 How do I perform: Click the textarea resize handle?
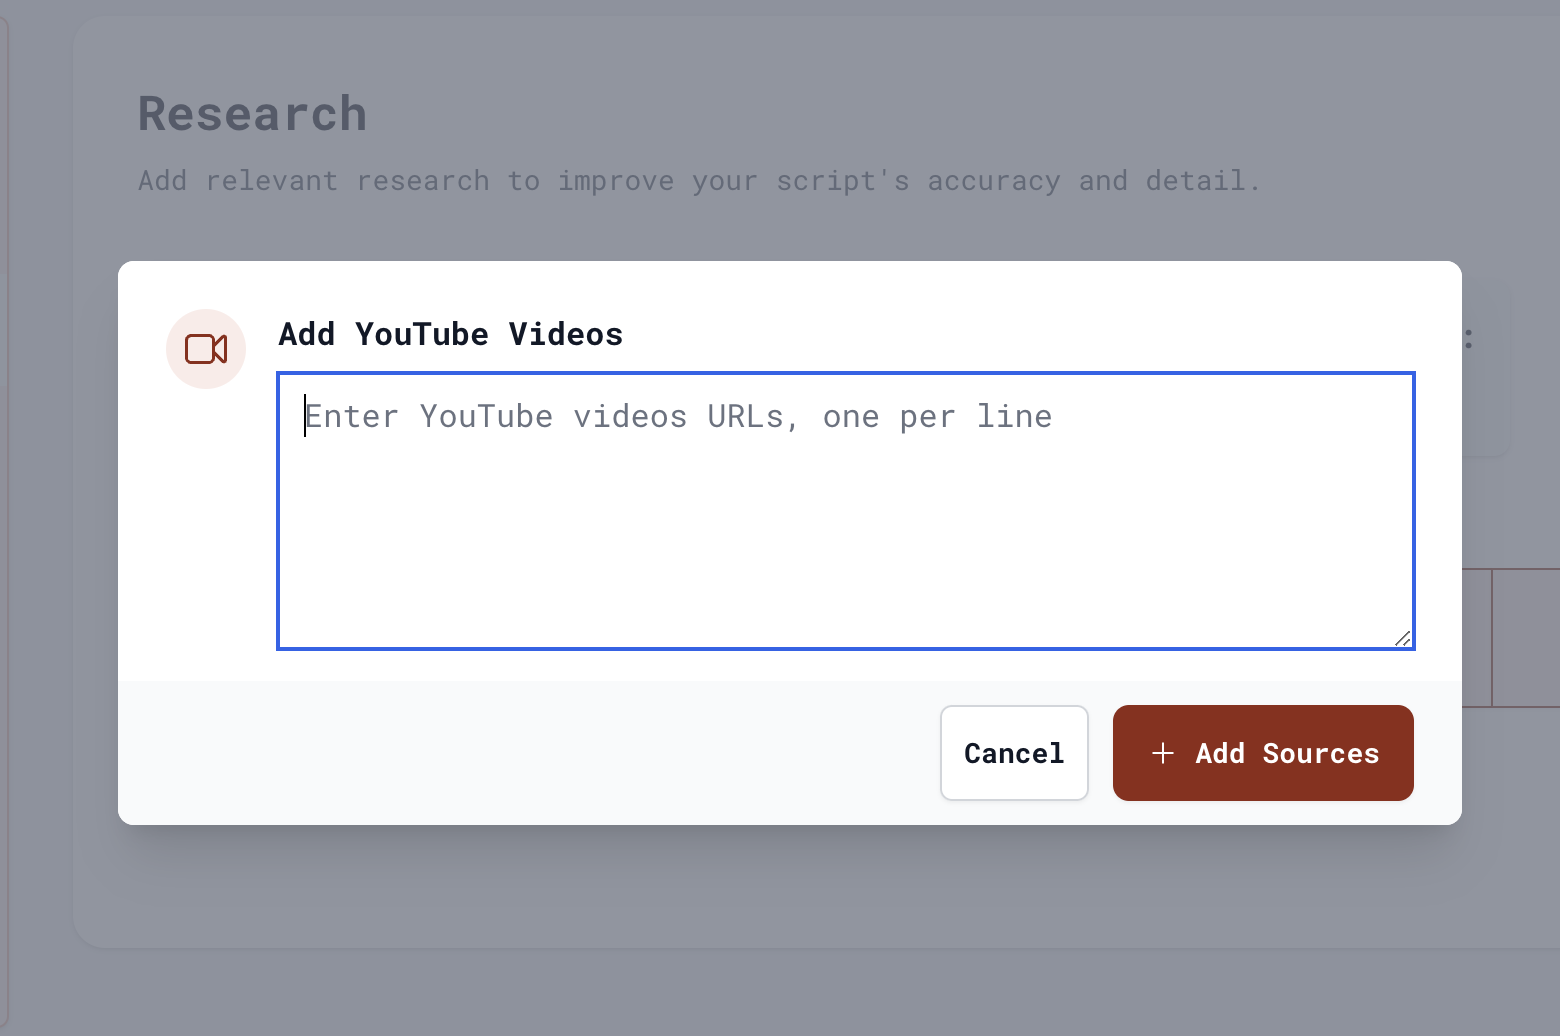pos(1403,639)
